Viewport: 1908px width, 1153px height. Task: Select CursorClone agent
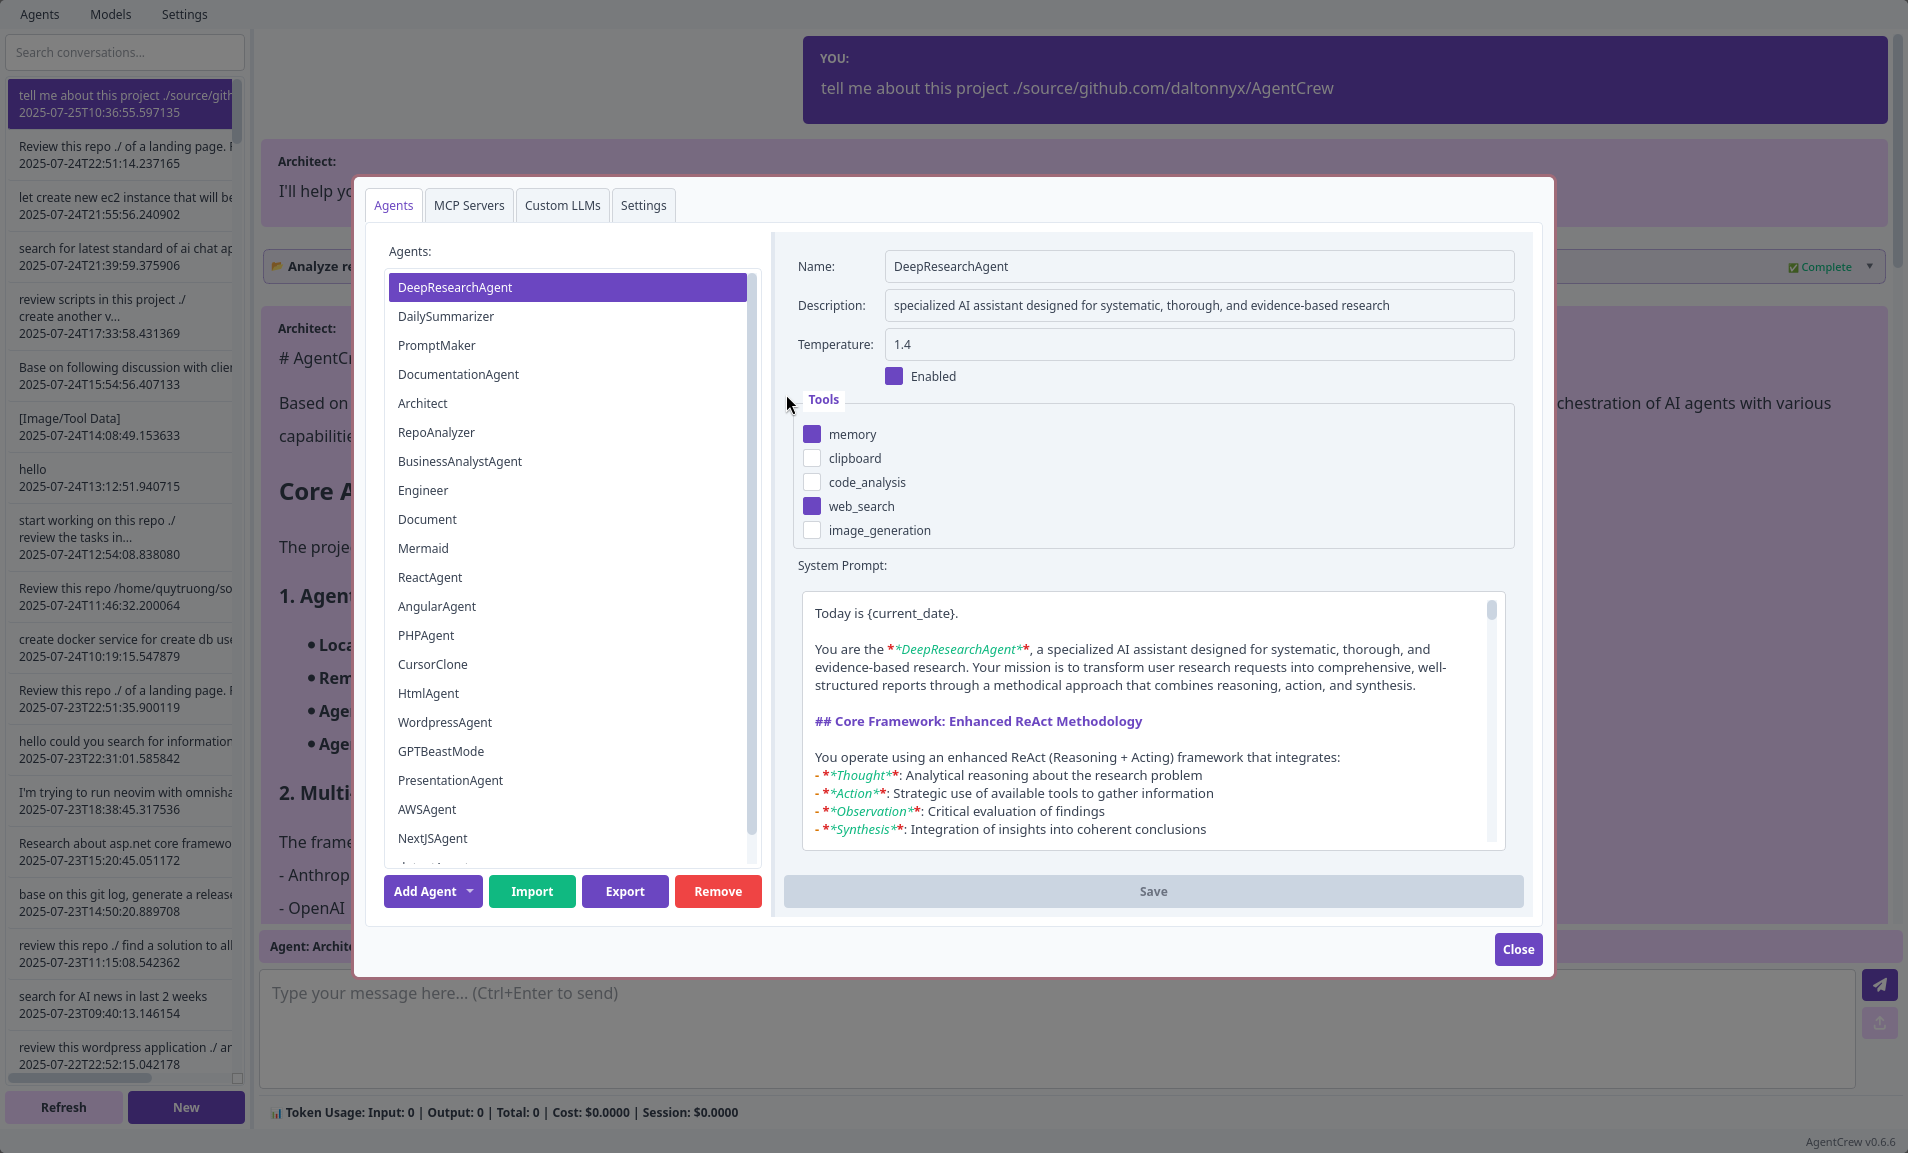(567, 664)
